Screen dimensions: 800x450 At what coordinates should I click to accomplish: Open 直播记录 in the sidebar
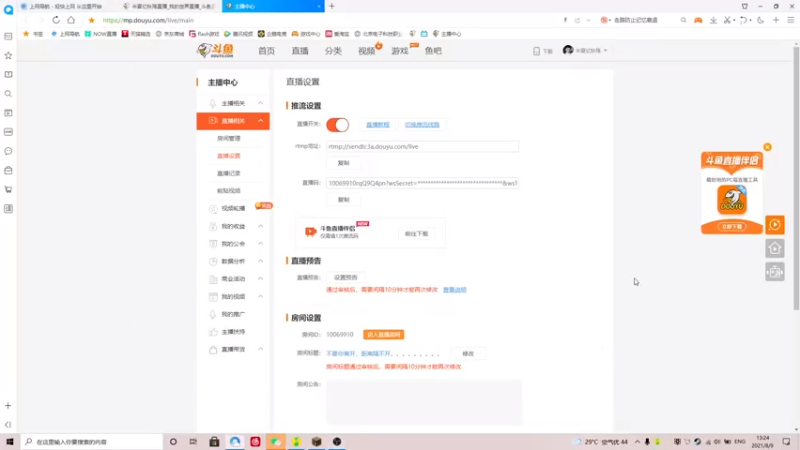tap(229, 173)
